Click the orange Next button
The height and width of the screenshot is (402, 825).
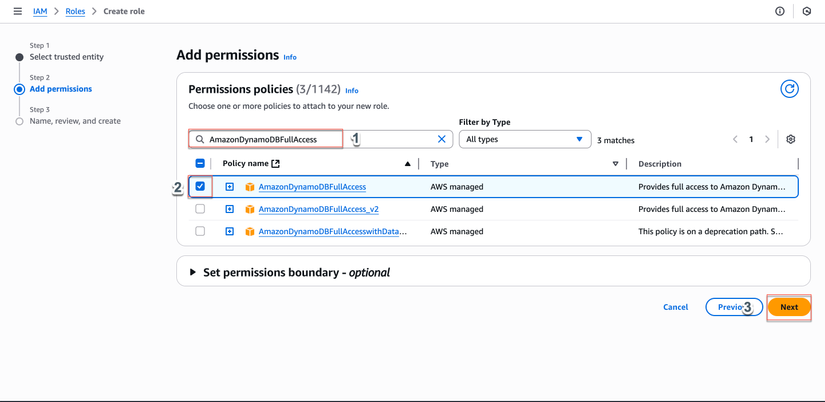[789, 307]
